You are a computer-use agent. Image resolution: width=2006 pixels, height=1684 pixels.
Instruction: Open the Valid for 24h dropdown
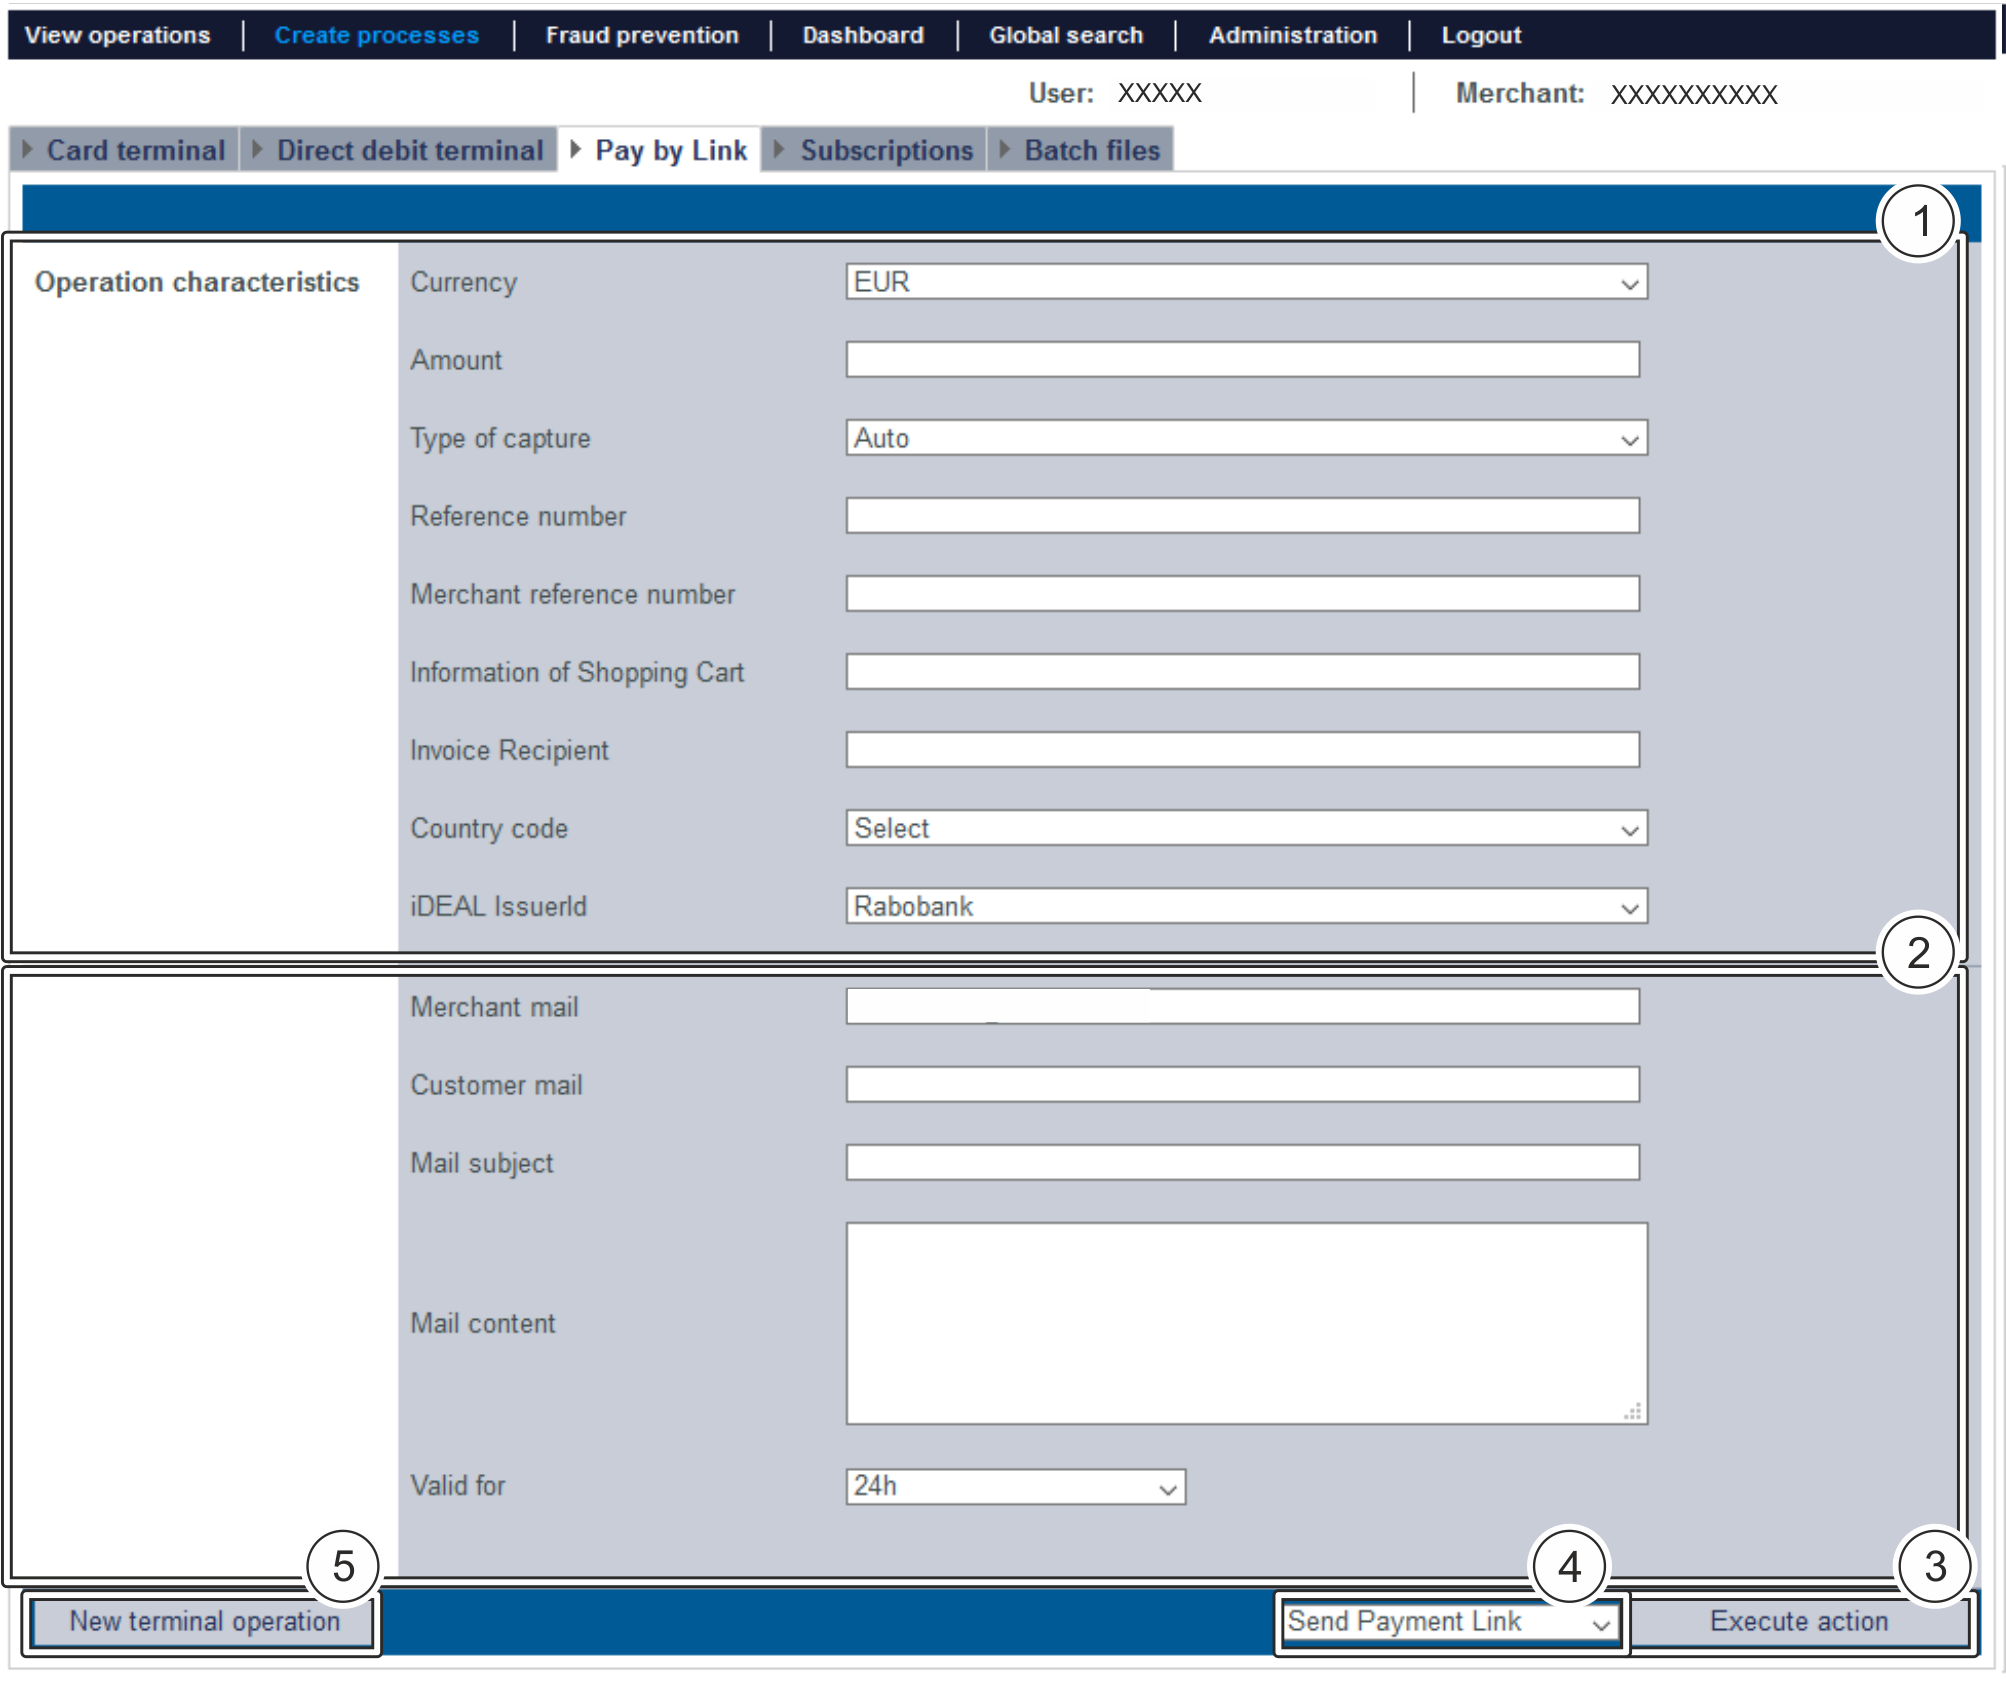point(1015,1486)
